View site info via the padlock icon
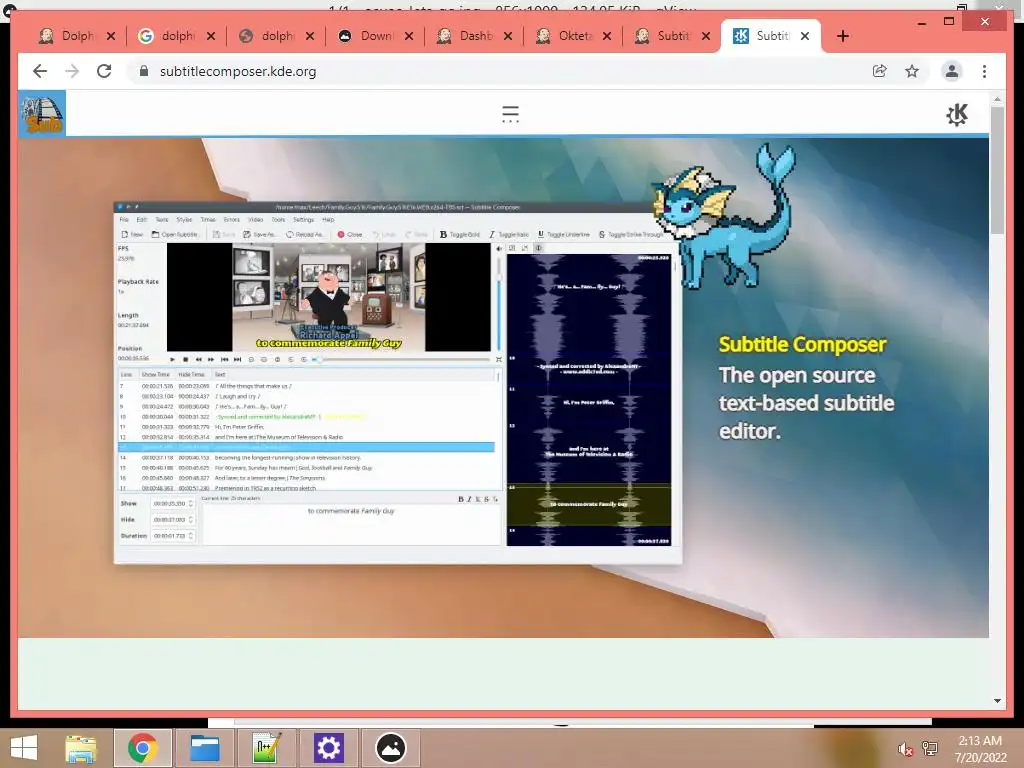This screenshot has height=768, width=1024. coord(144,71)
